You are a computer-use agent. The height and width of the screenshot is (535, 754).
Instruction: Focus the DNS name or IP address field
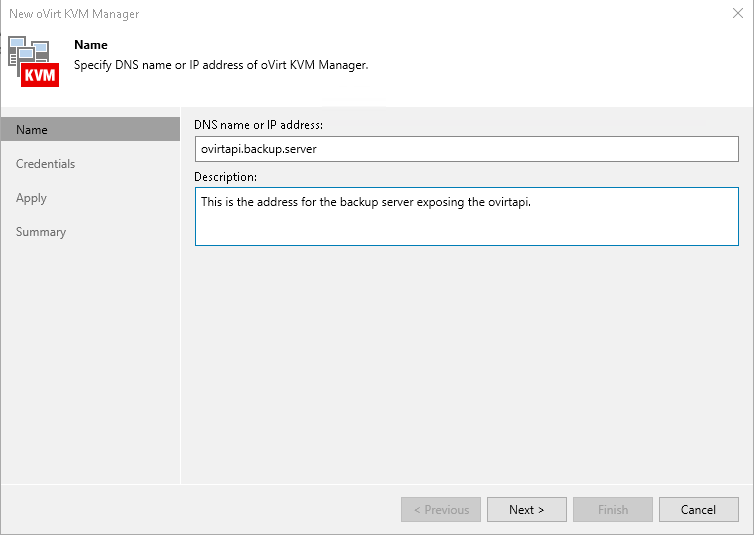pos(466,148)
